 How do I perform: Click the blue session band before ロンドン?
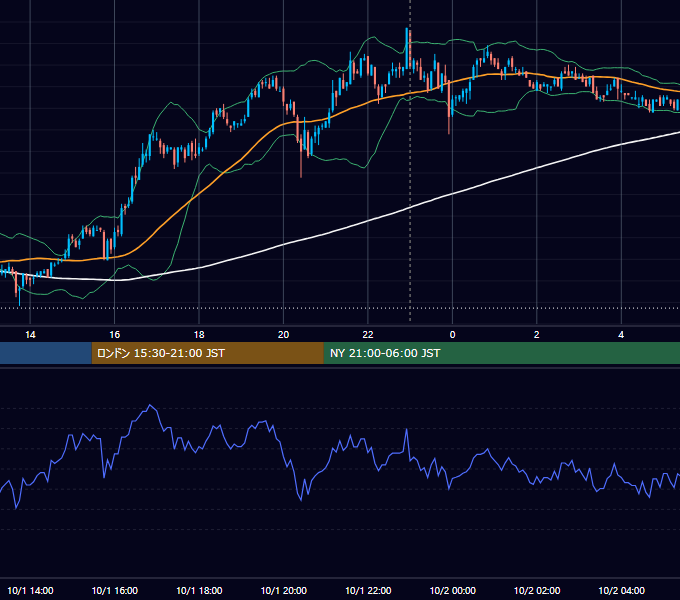pos(46,353)
